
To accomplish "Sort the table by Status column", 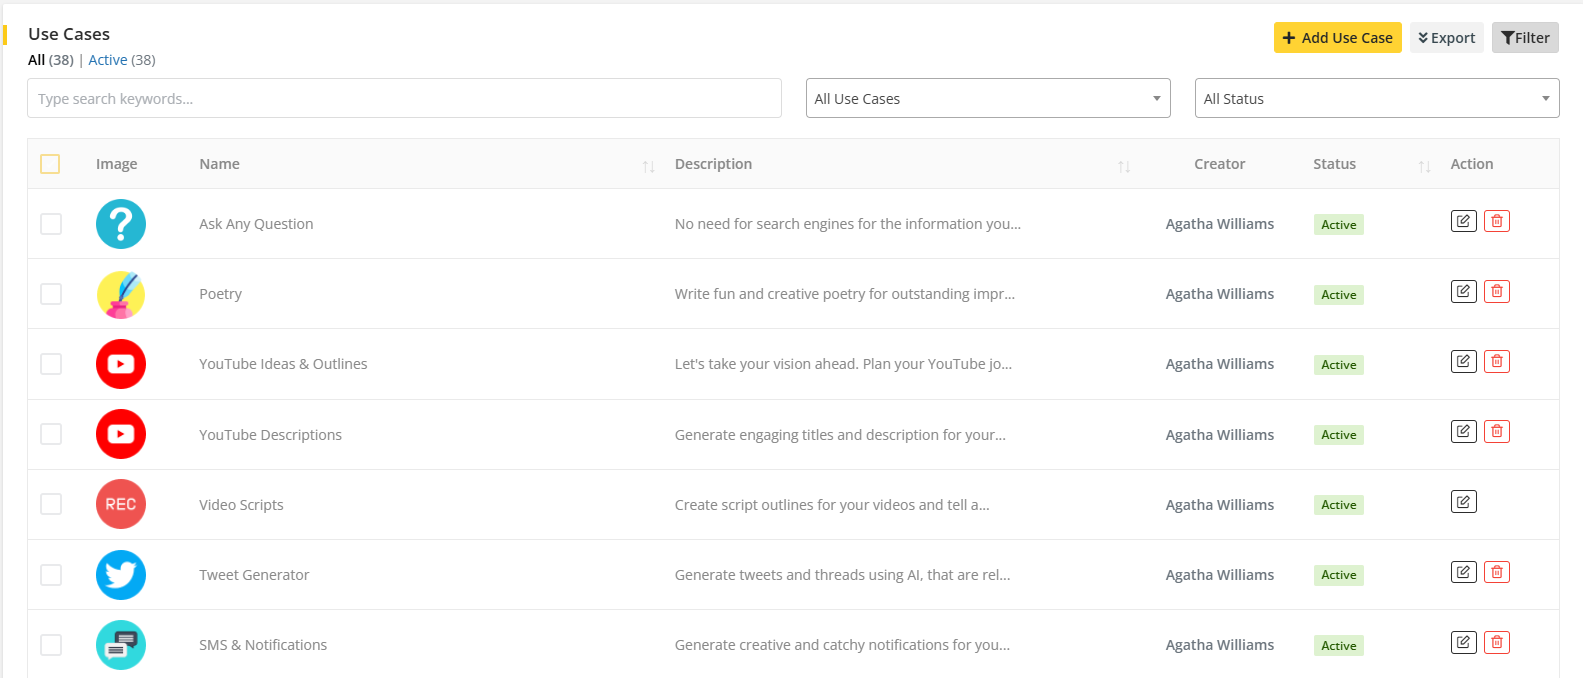I will [1424, 166].
